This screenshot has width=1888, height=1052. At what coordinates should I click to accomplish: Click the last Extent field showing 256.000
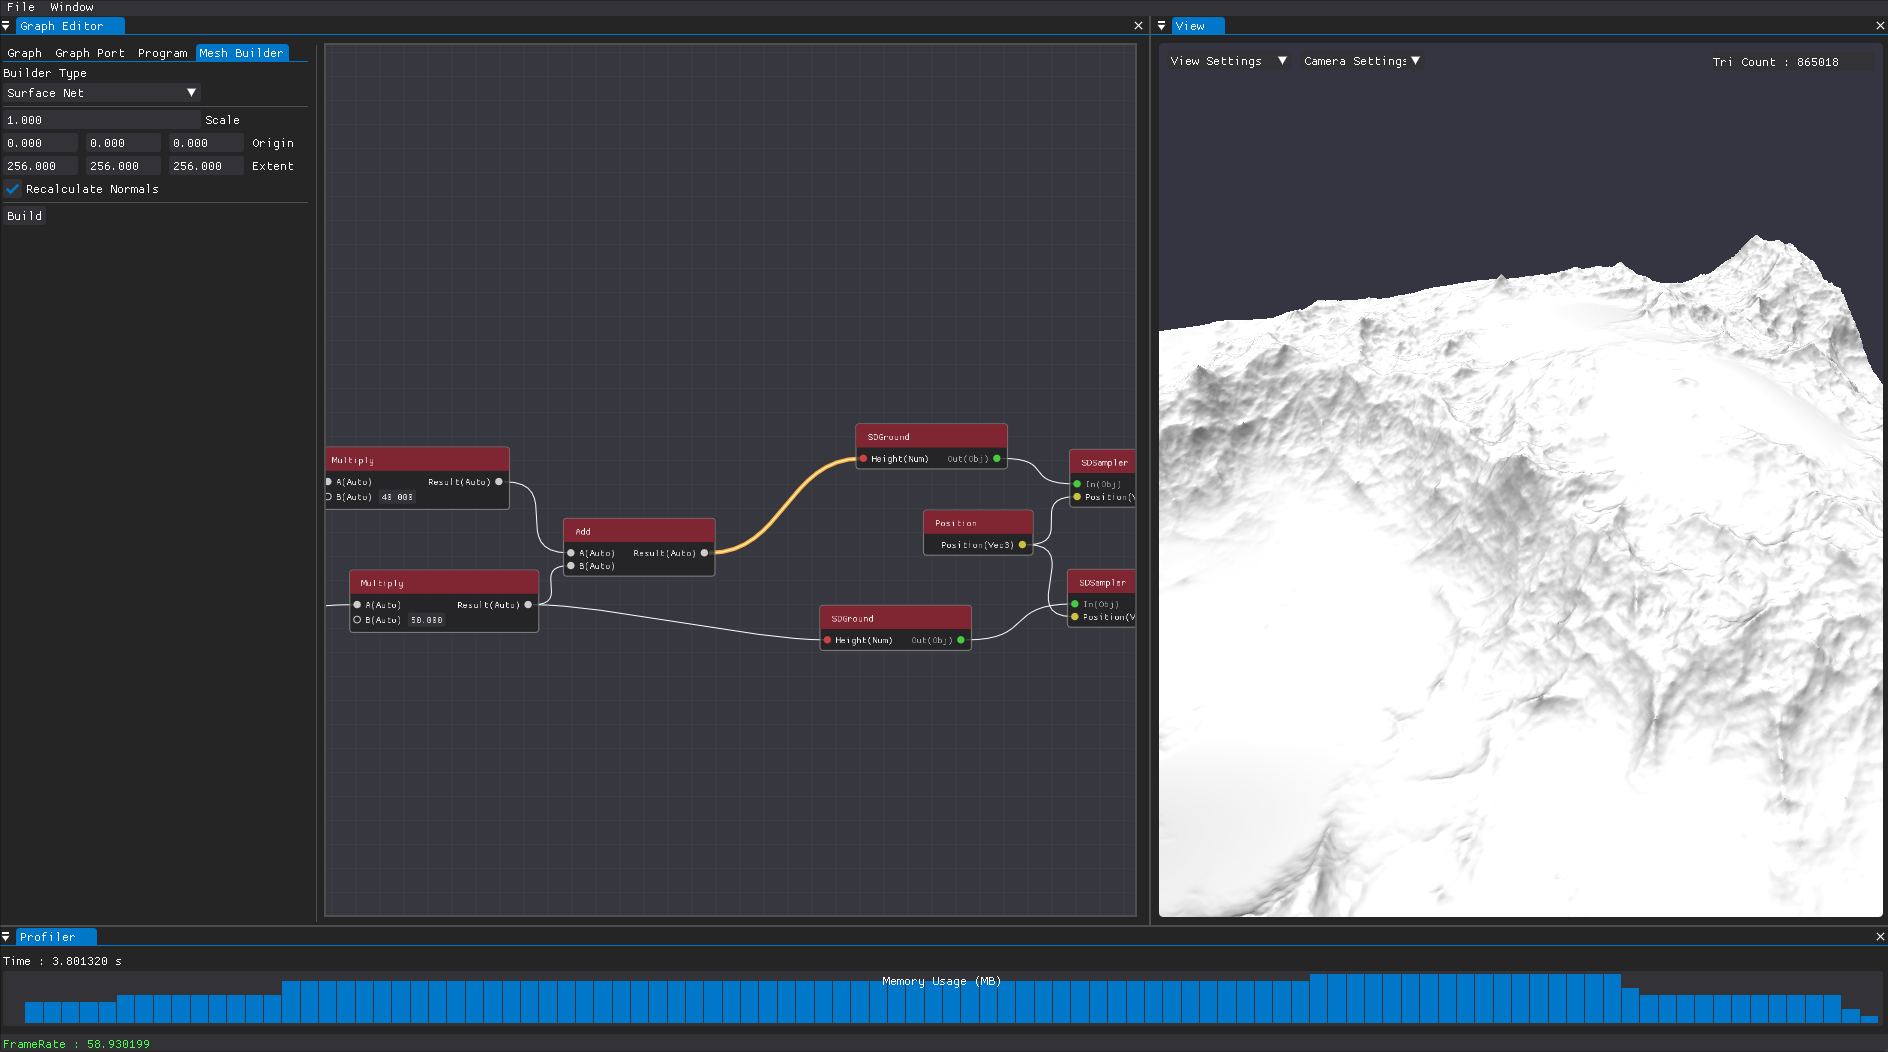pyautogui.click(x=206, y=166)
